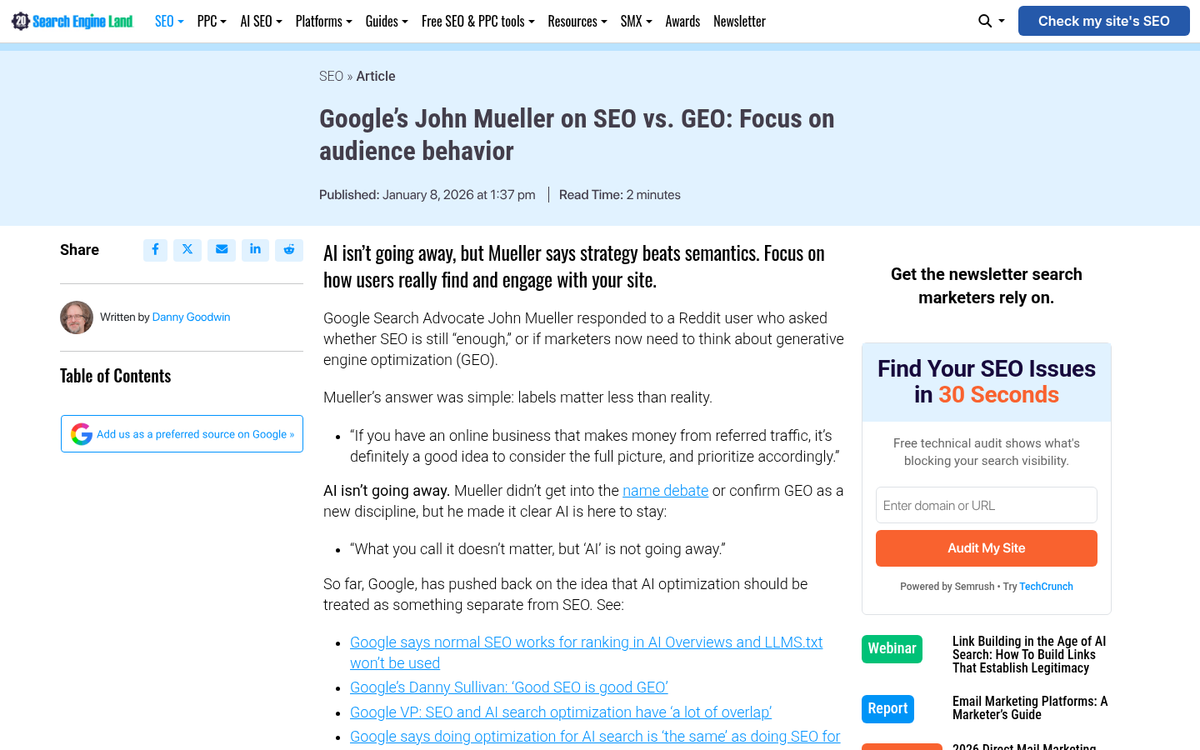Image resolution: width=1200 pixels, height=750 pixels.
Task: Follow the 'name debate' link
Action: point(665,490)
